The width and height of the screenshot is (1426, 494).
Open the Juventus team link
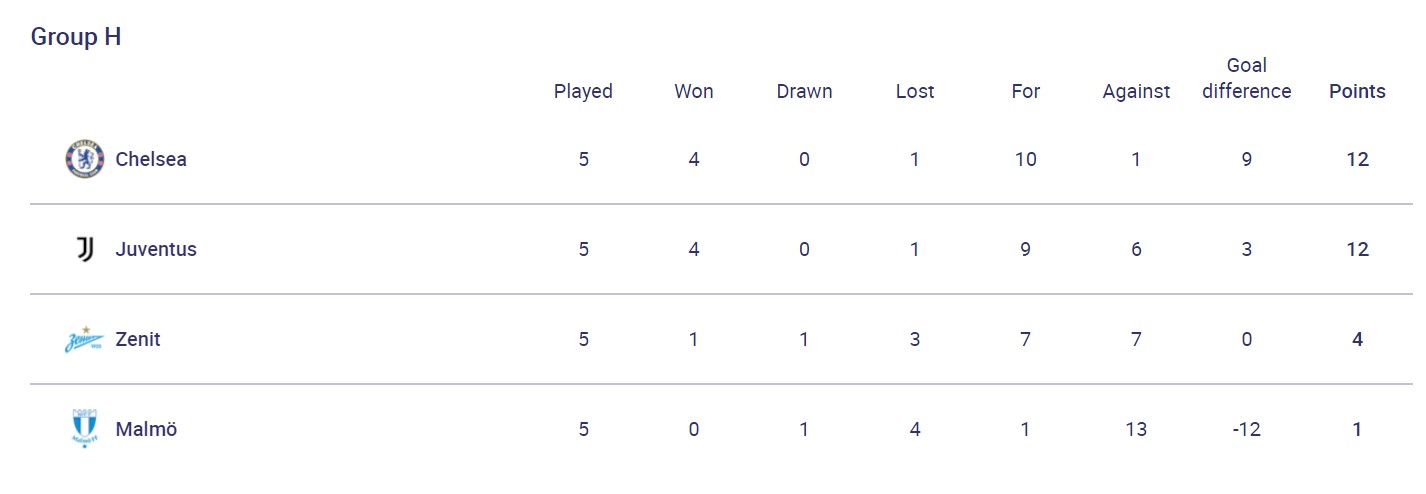(x=156, y=249)
